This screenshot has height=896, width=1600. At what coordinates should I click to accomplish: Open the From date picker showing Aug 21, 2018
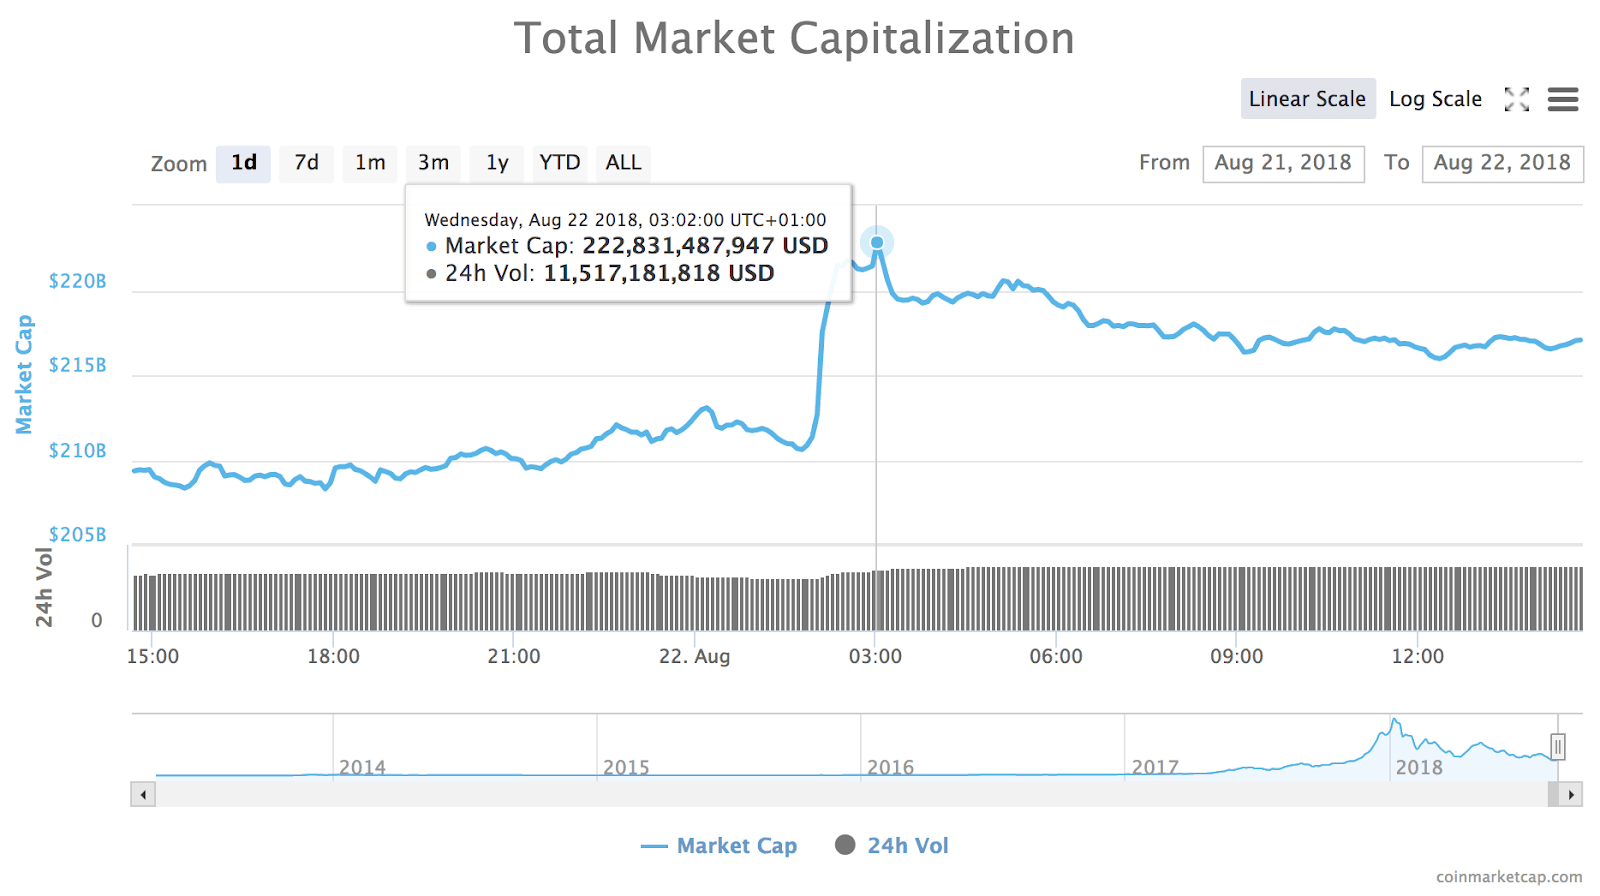coord(1283,163)
